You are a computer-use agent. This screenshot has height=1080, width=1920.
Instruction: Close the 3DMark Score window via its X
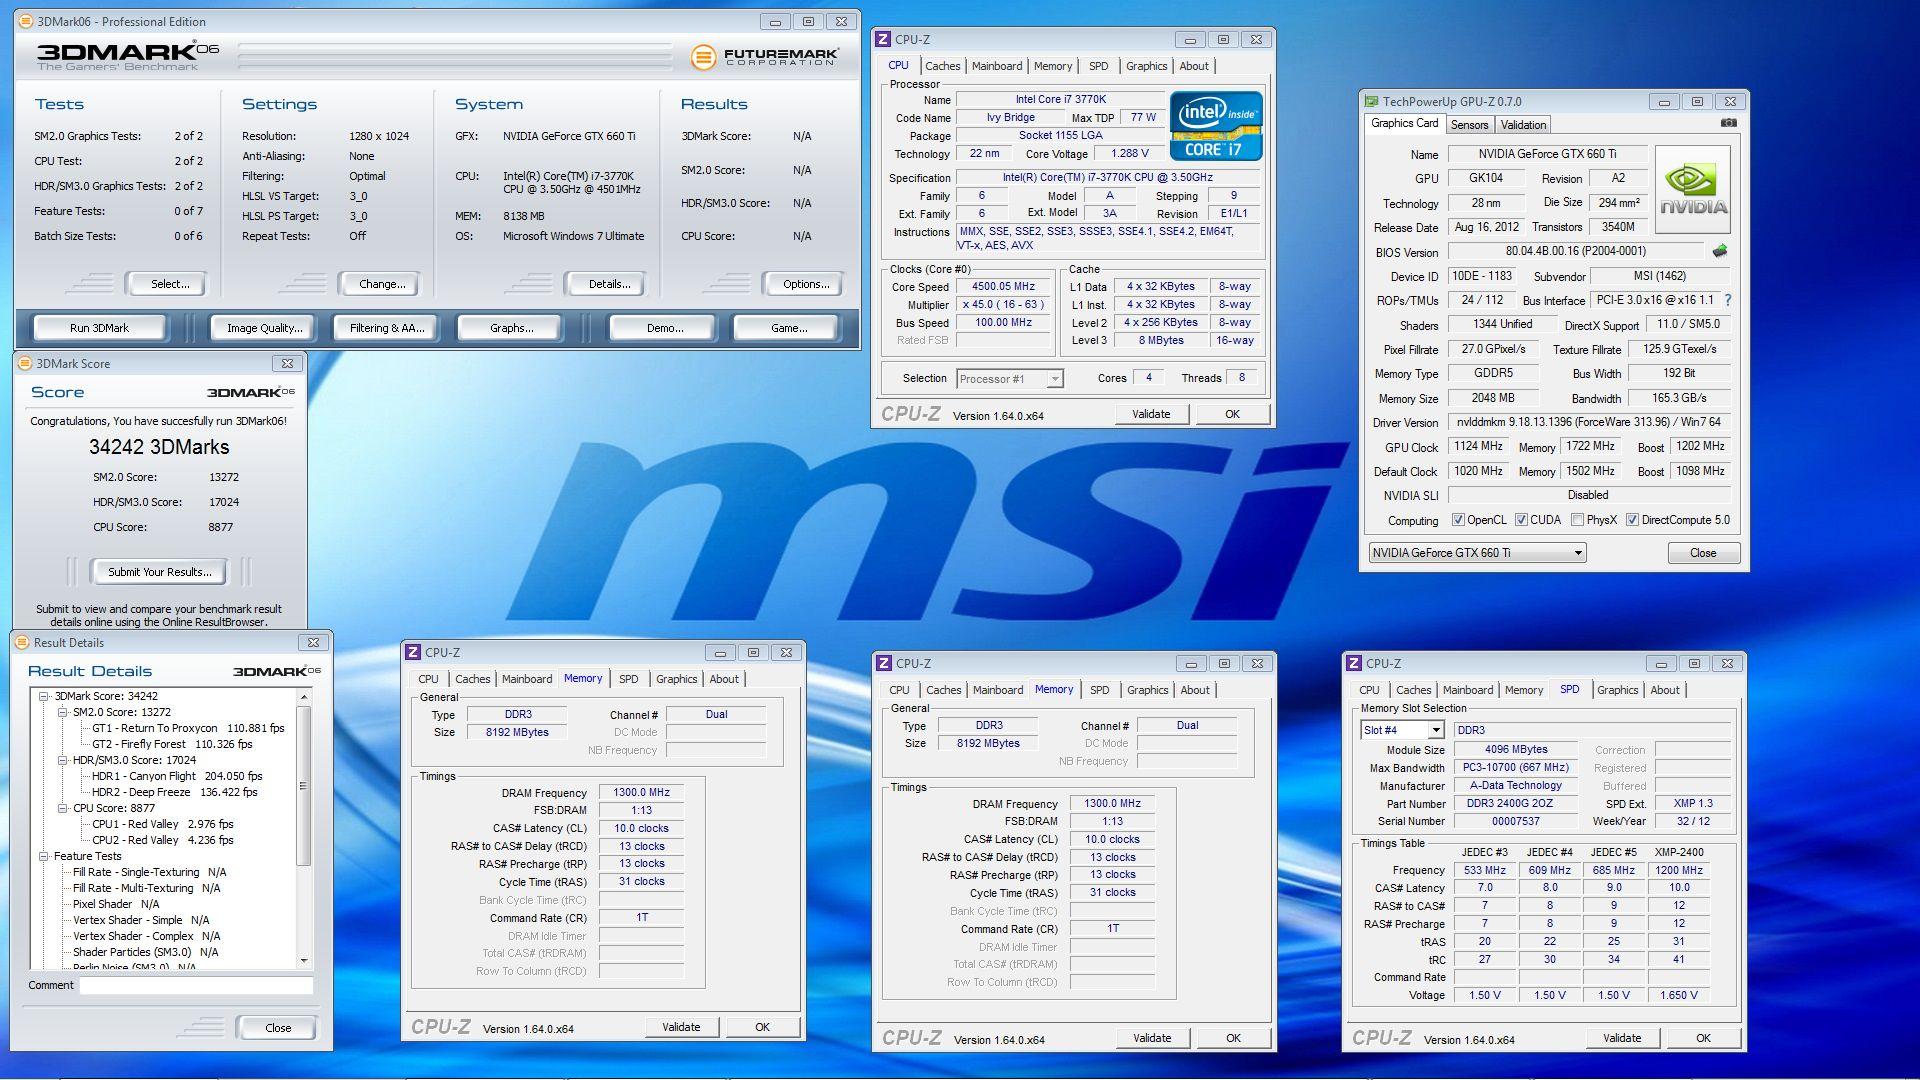coord(288,363)
